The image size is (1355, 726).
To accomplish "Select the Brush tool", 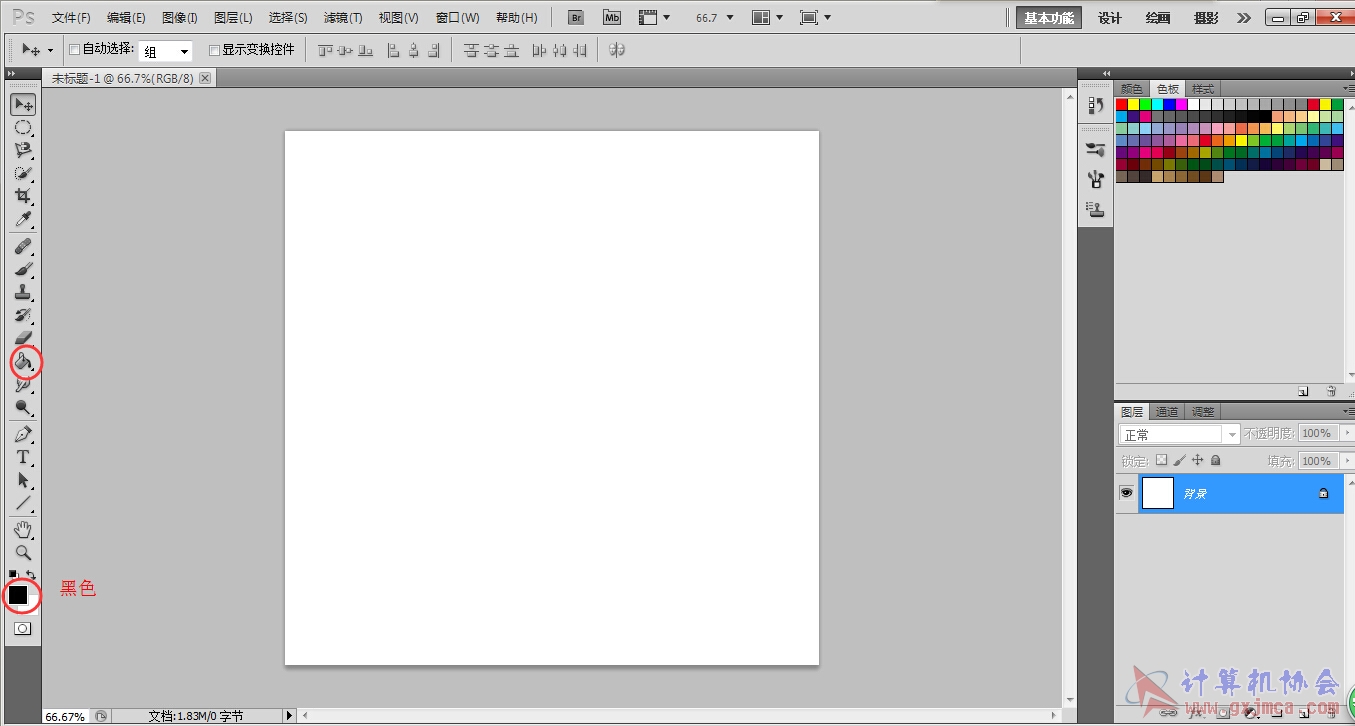I will [23, 269].
